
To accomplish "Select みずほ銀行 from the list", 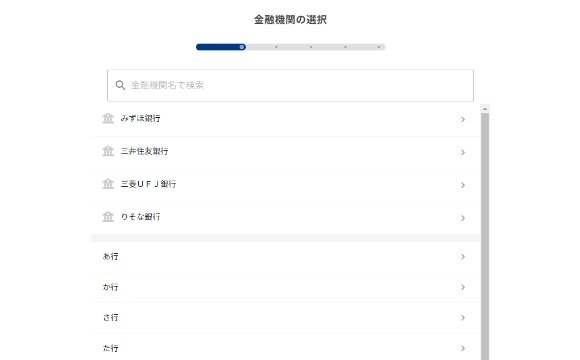I will (141, 118).
